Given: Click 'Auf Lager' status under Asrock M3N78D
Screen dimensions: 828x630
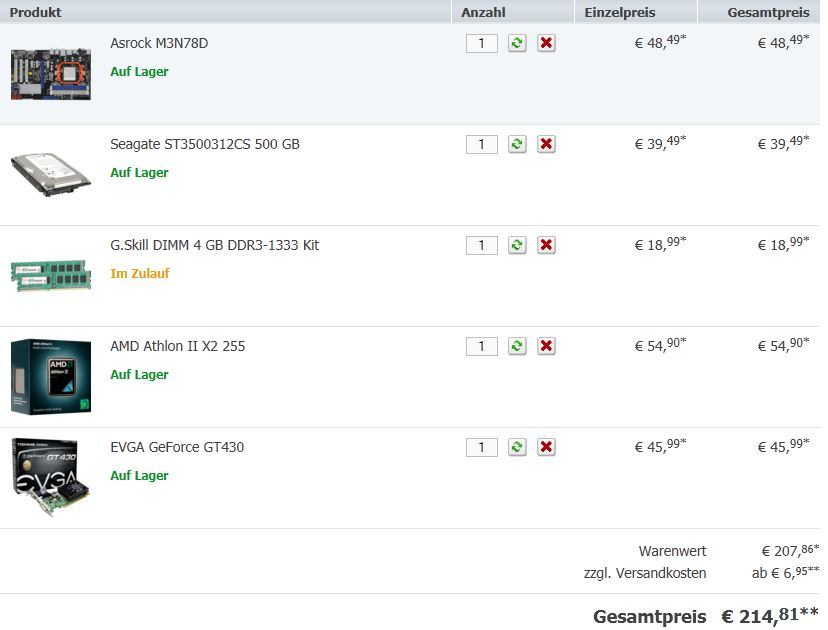Looking at the screenshot, I should [139, 71].
